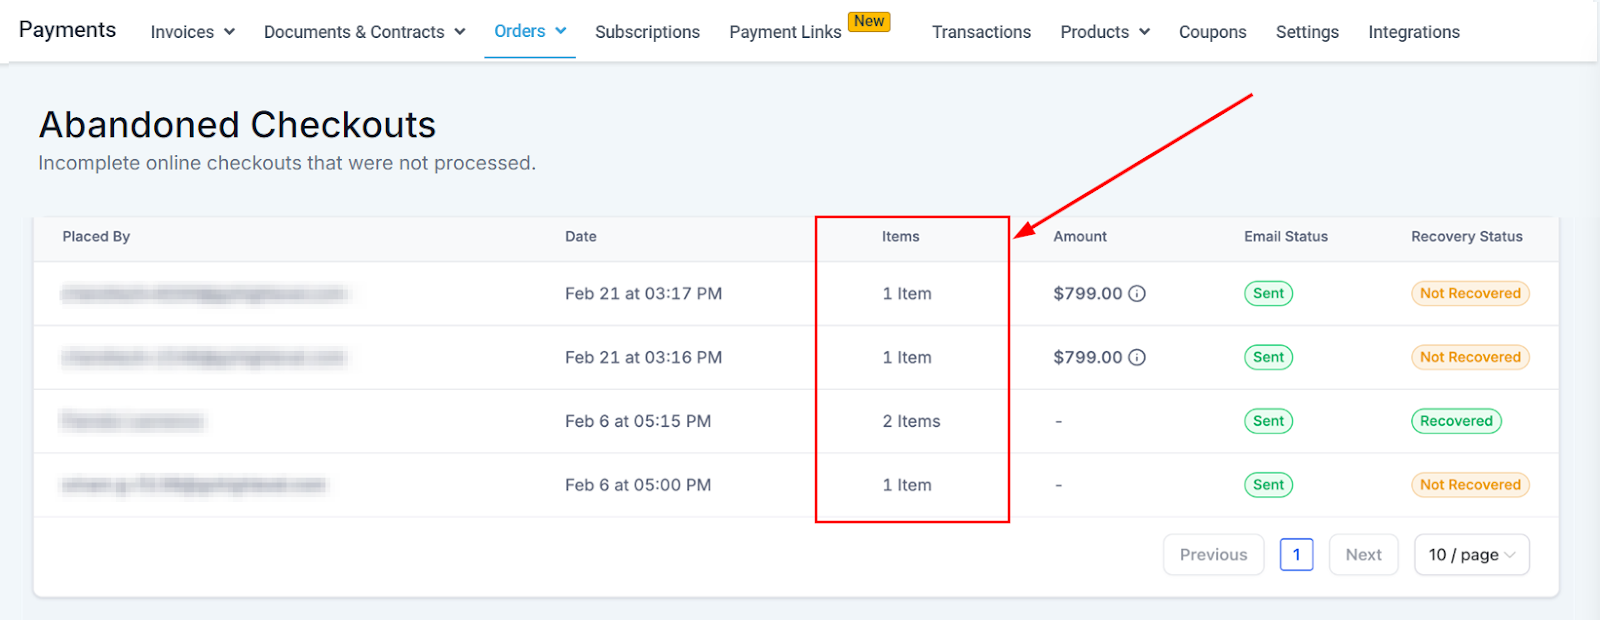The height and width of the screenshot is (620, 1600).
Task: Click the green Recovered status badge
Action: [1456, 422]
